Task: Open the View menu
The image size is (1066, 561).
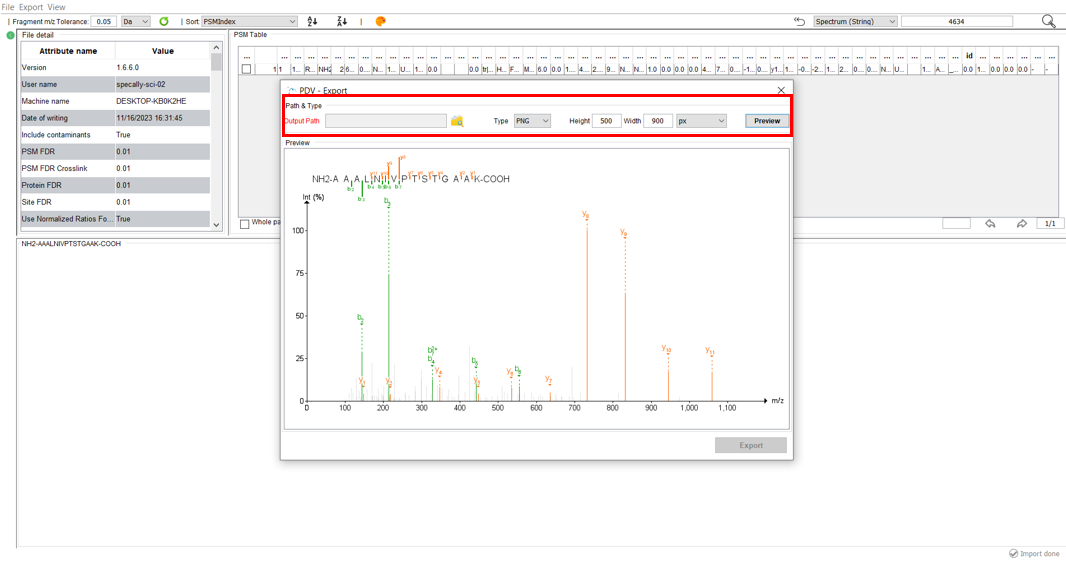Action: pos(56,7)
